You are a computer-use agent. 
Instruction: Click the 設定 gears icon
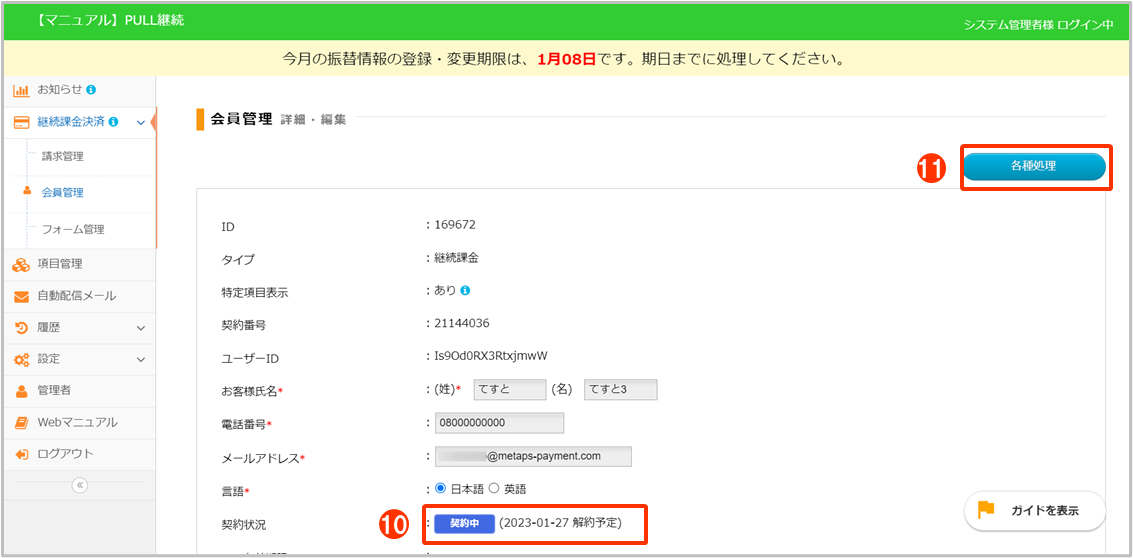(x=21, y=359)
